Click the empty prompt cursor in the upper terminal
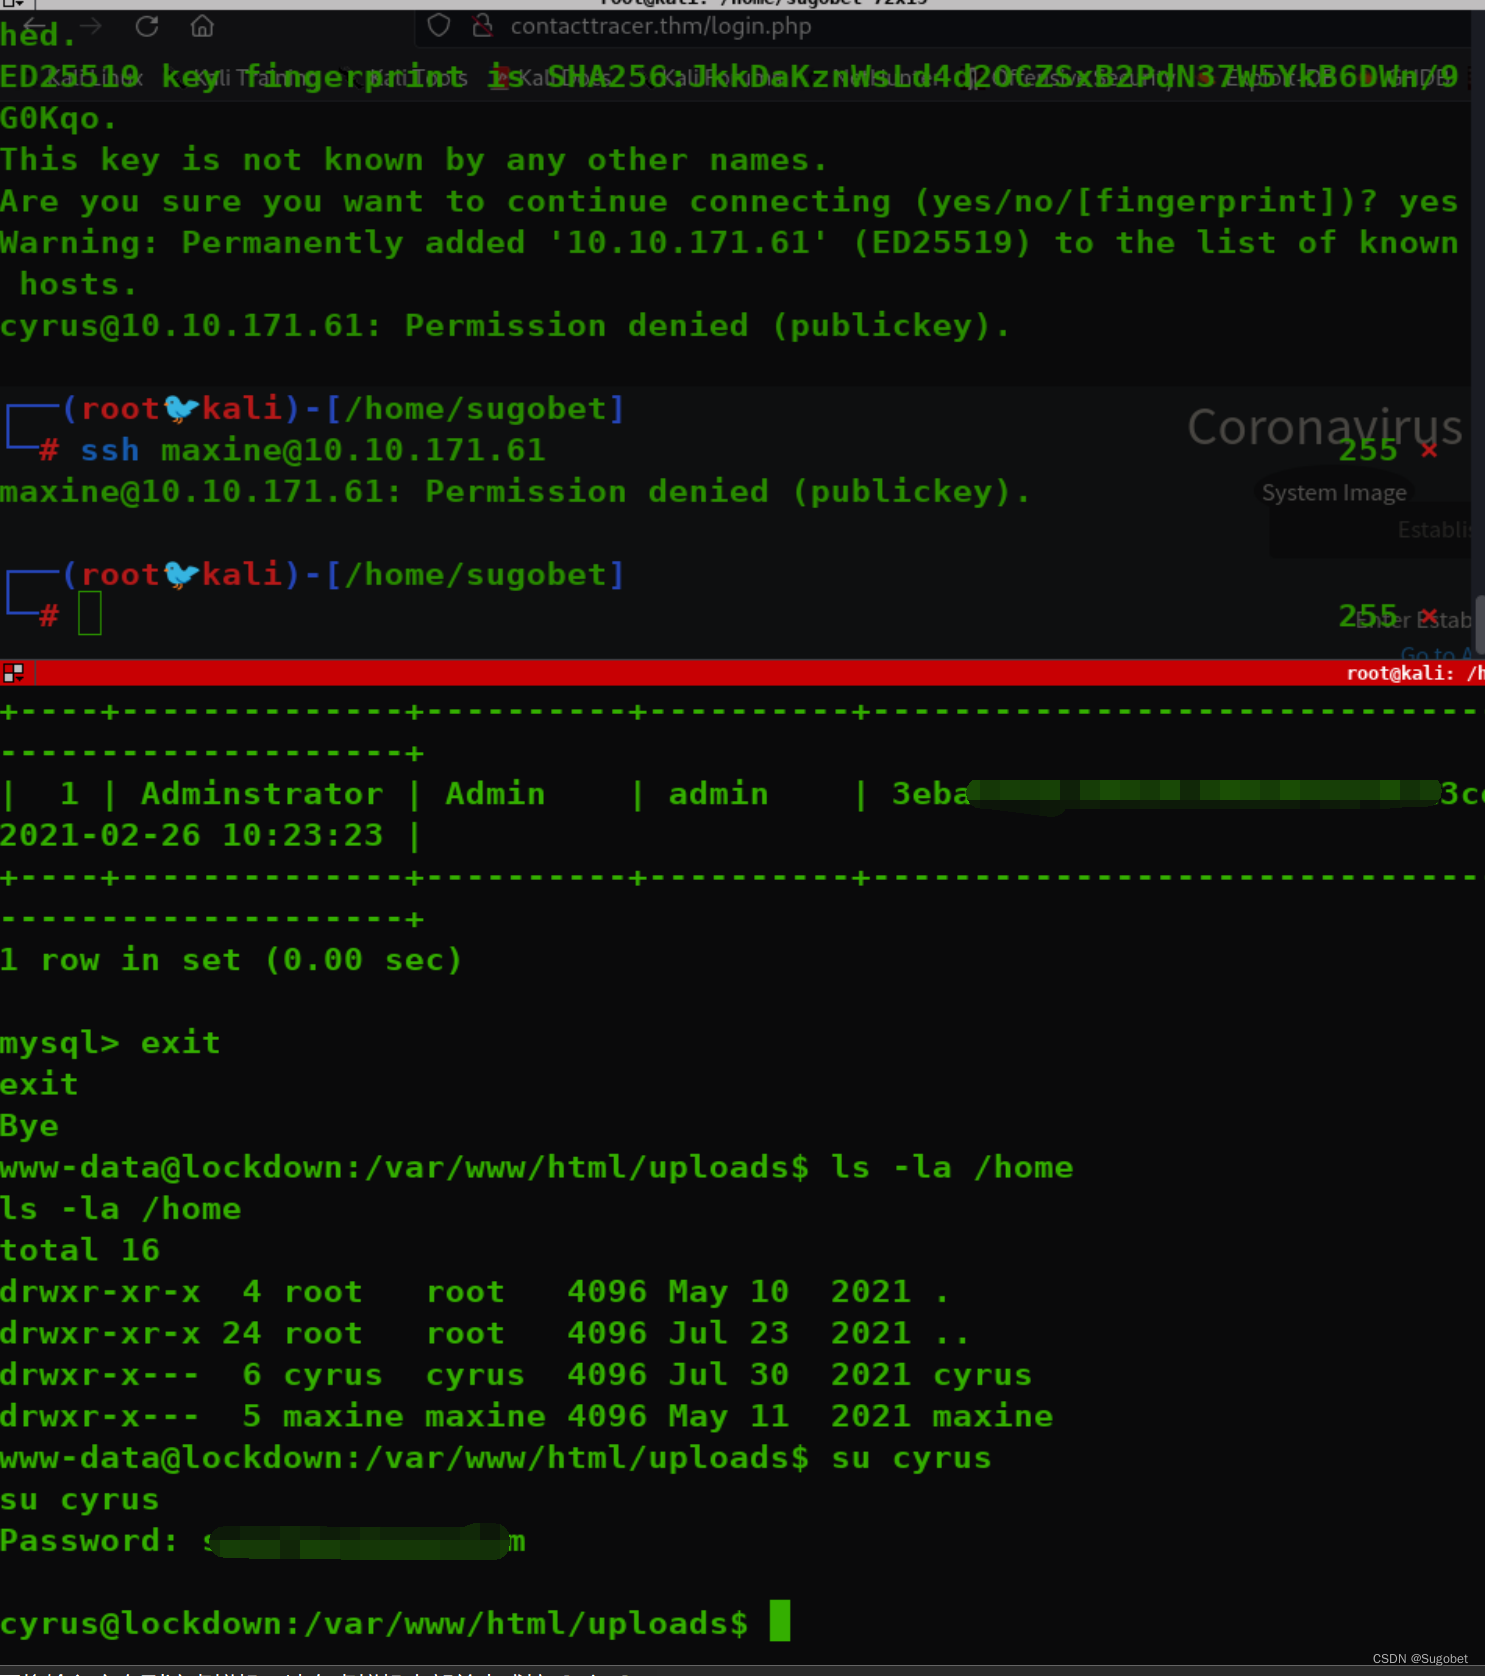This screenshot has width=1485, height=1676. (x=90, y=613)
